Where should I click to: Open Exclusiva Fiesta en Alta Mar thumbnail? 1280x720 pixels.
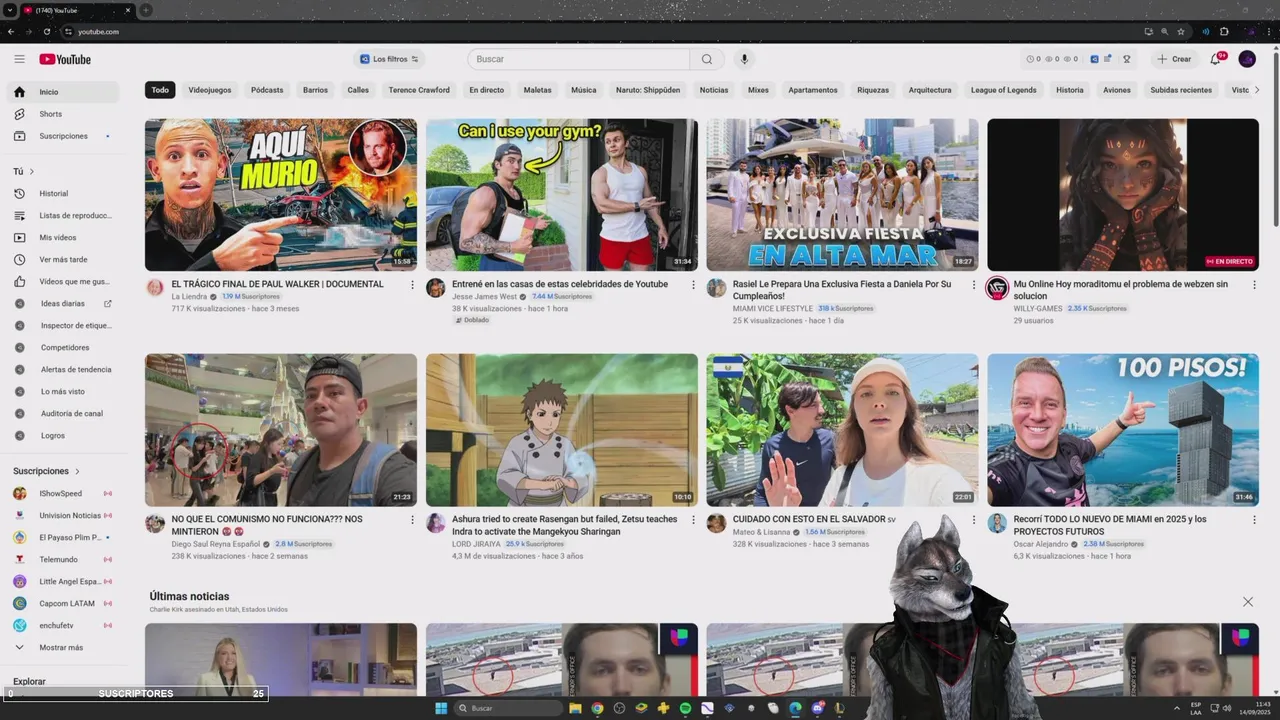point(842,195)
